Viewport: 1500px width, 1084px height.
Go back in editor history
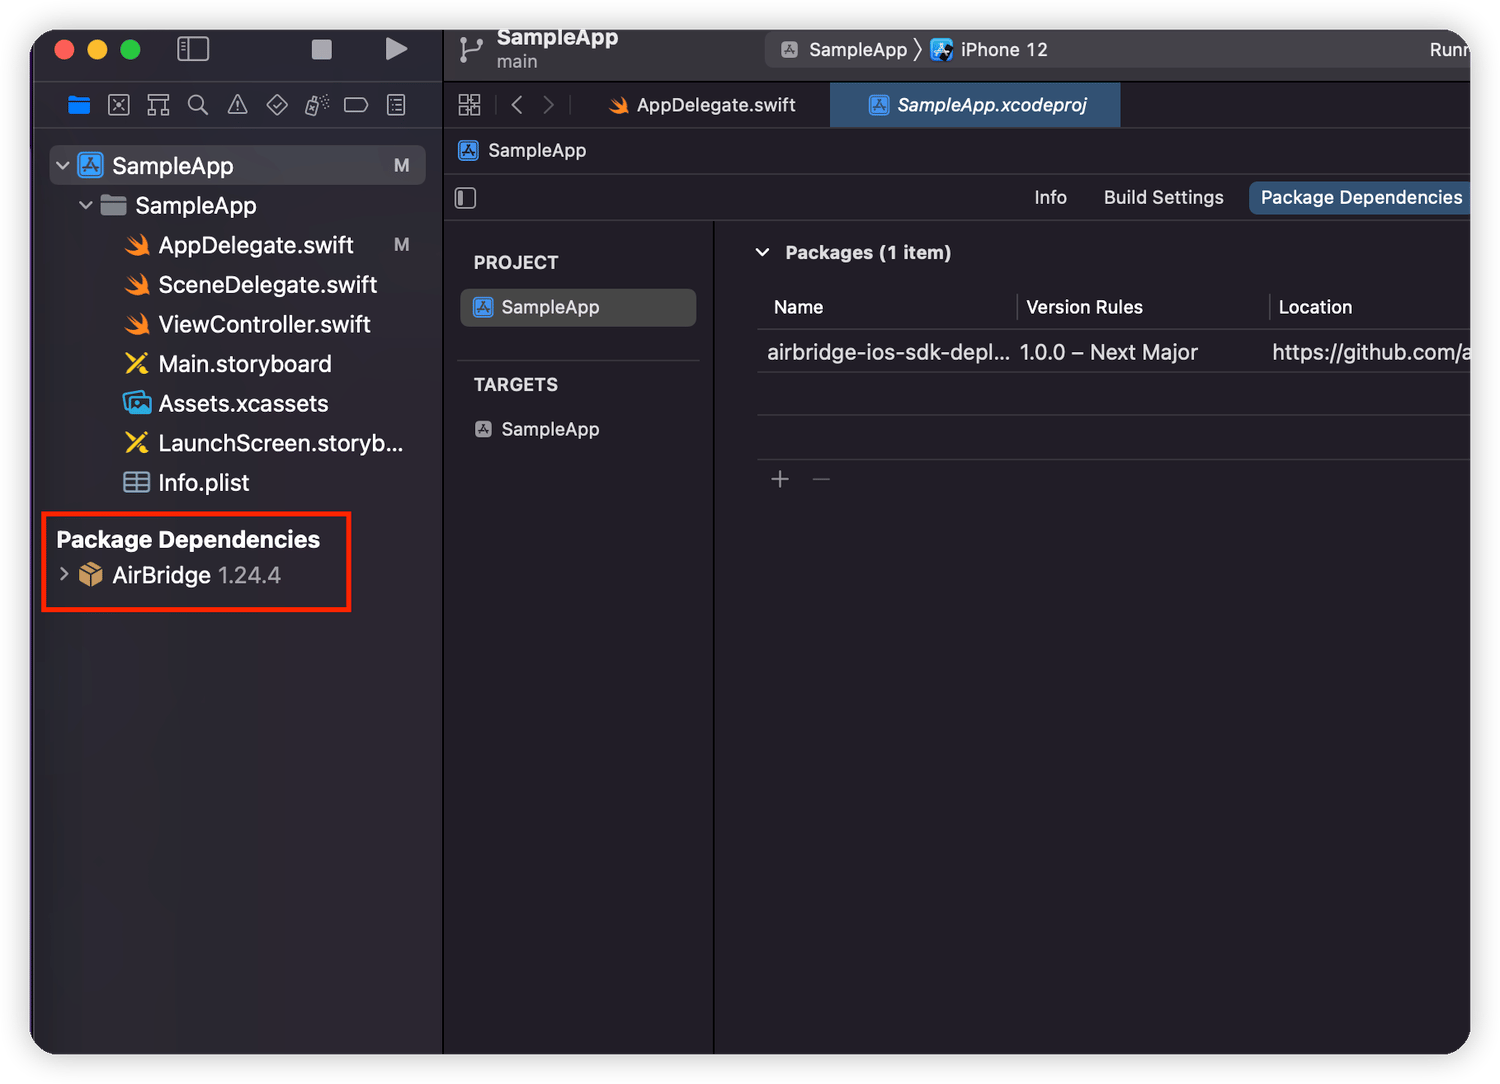click(x=517, y=105)
